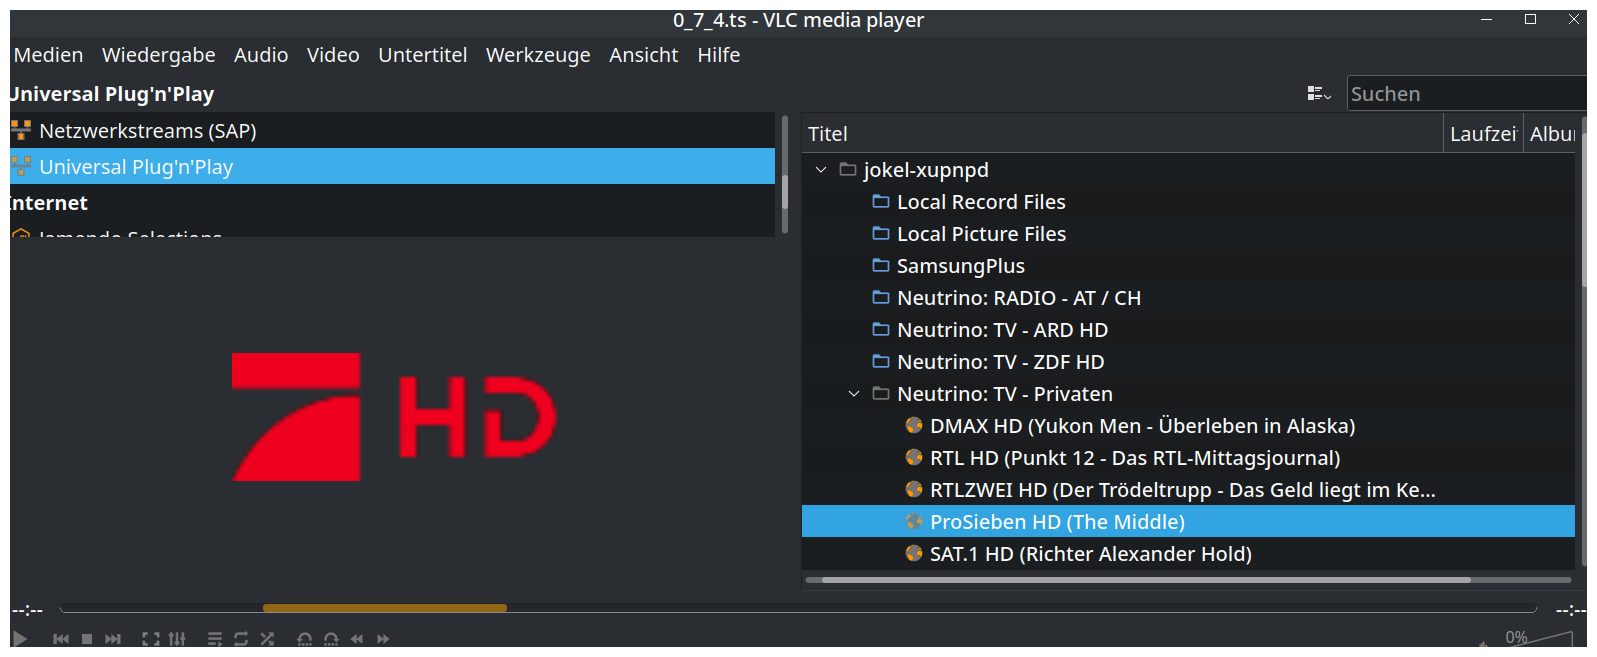
Task: Open the extended settings equalizer icon
Action: pos(177,639)
